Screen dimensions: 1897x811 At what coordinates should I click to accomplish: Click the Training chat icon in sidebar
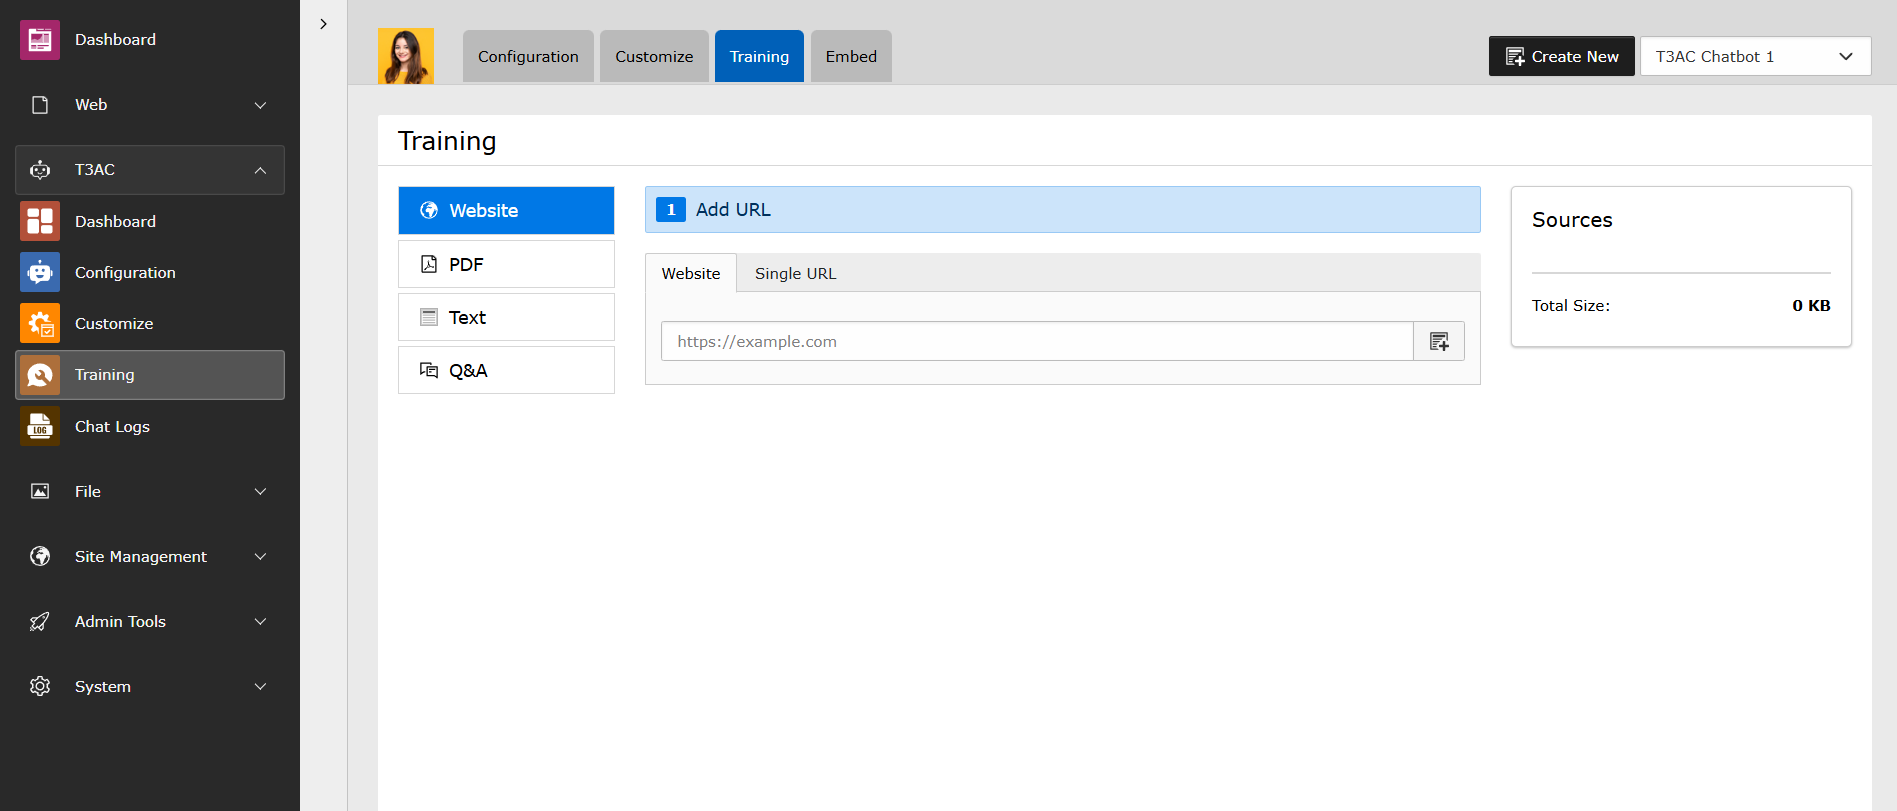(40, 375)
